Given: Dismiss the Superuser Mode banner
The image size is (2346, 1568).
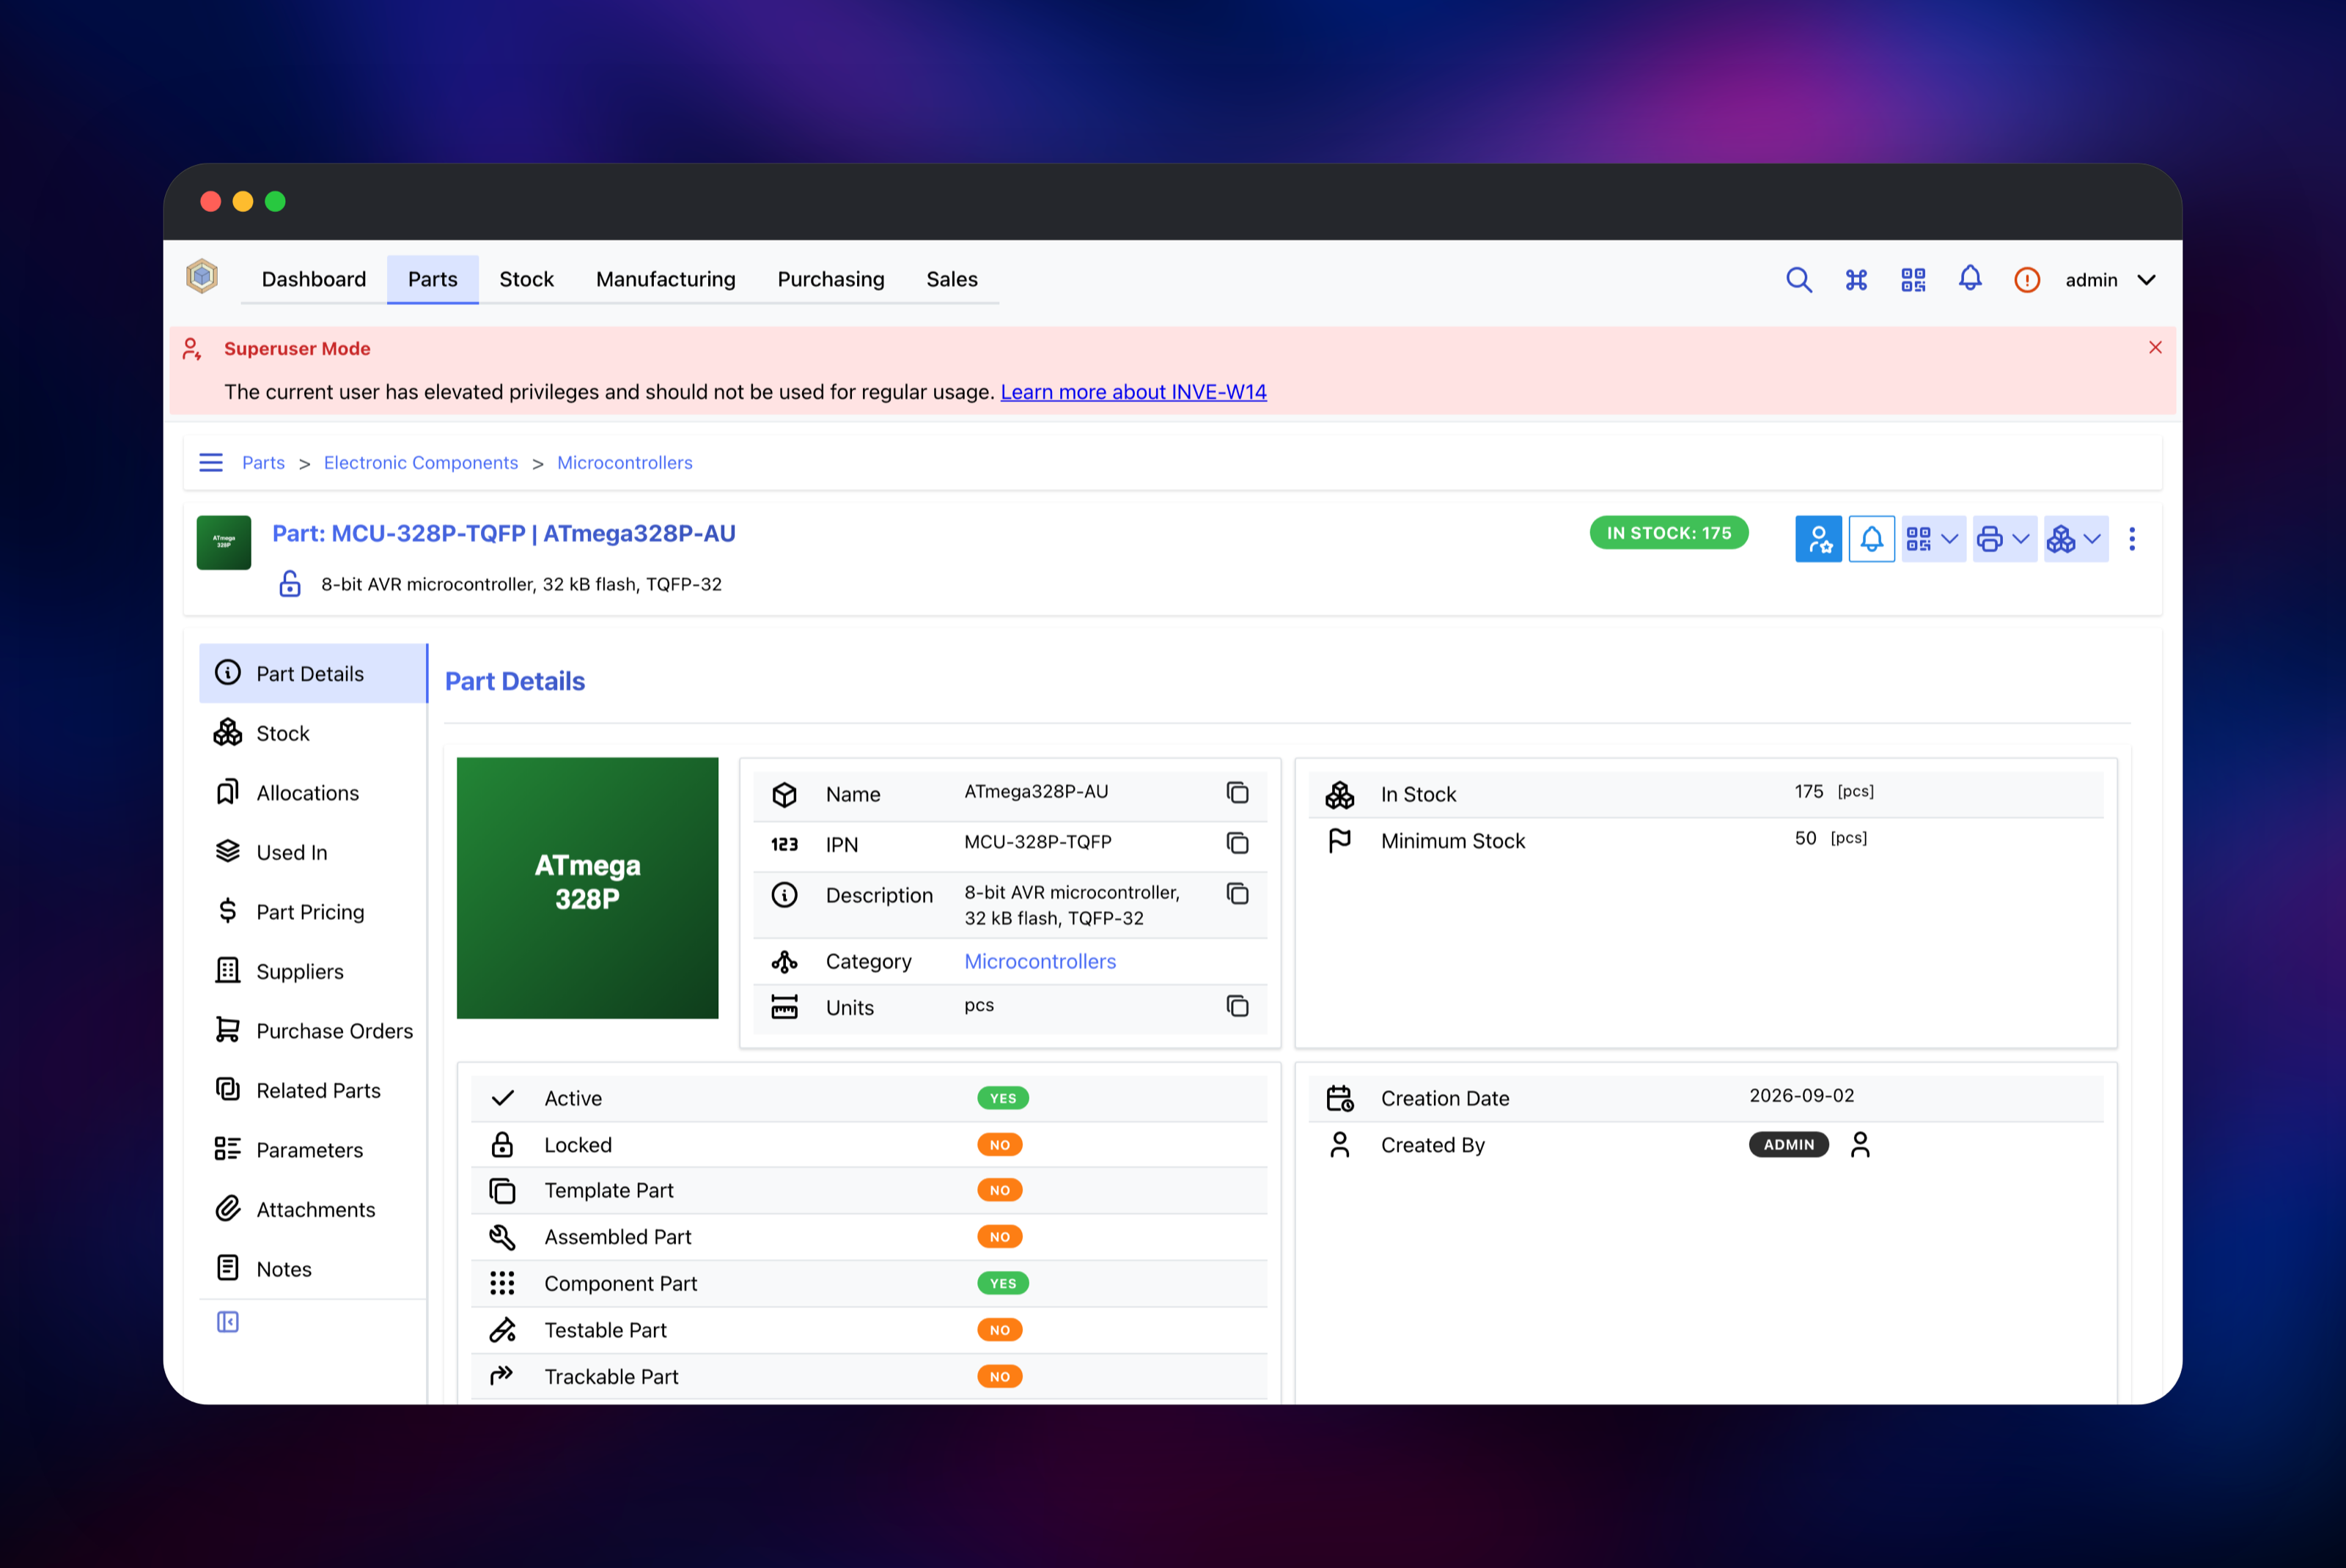Looking at the screenshot, I should pos(2155,347).
